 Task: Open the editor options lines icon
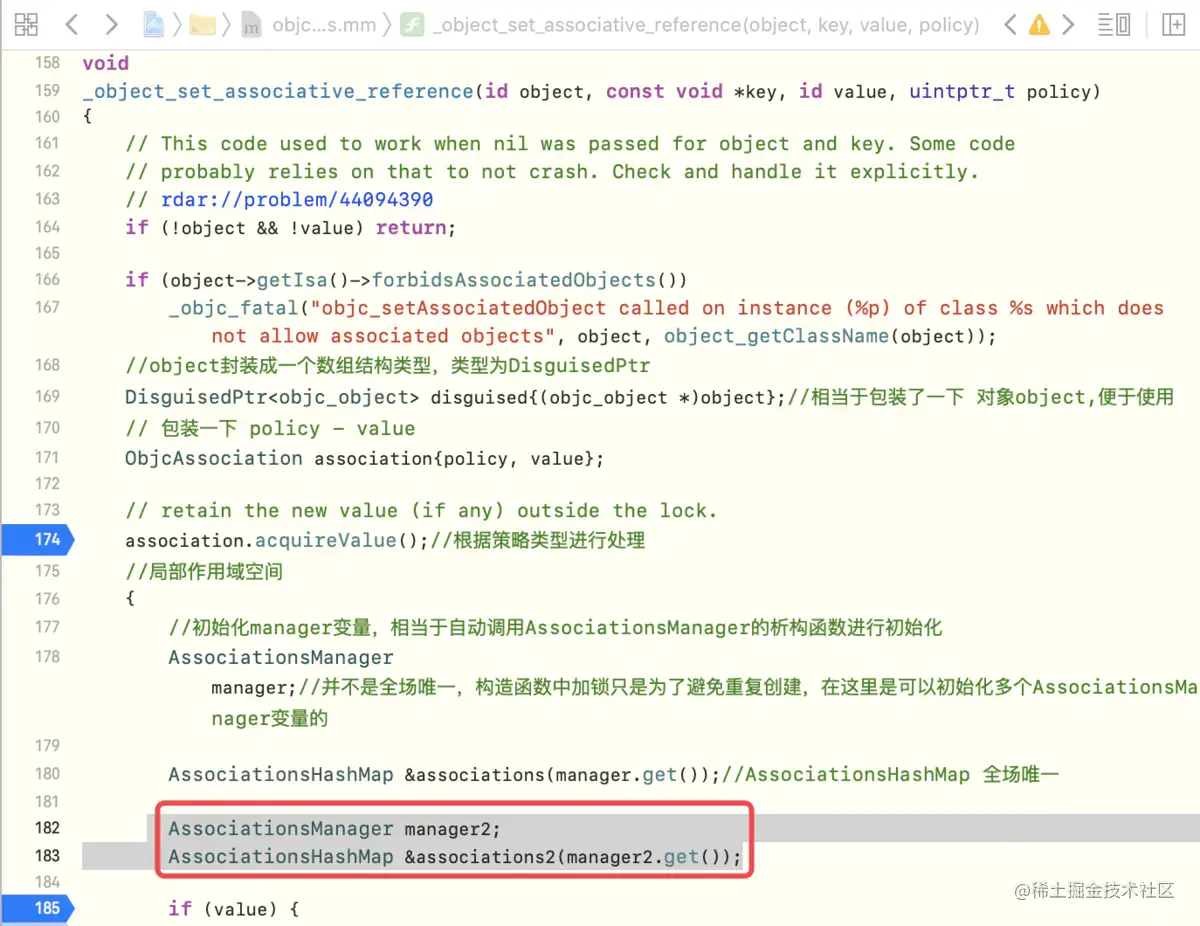(x=1114, y=24)
